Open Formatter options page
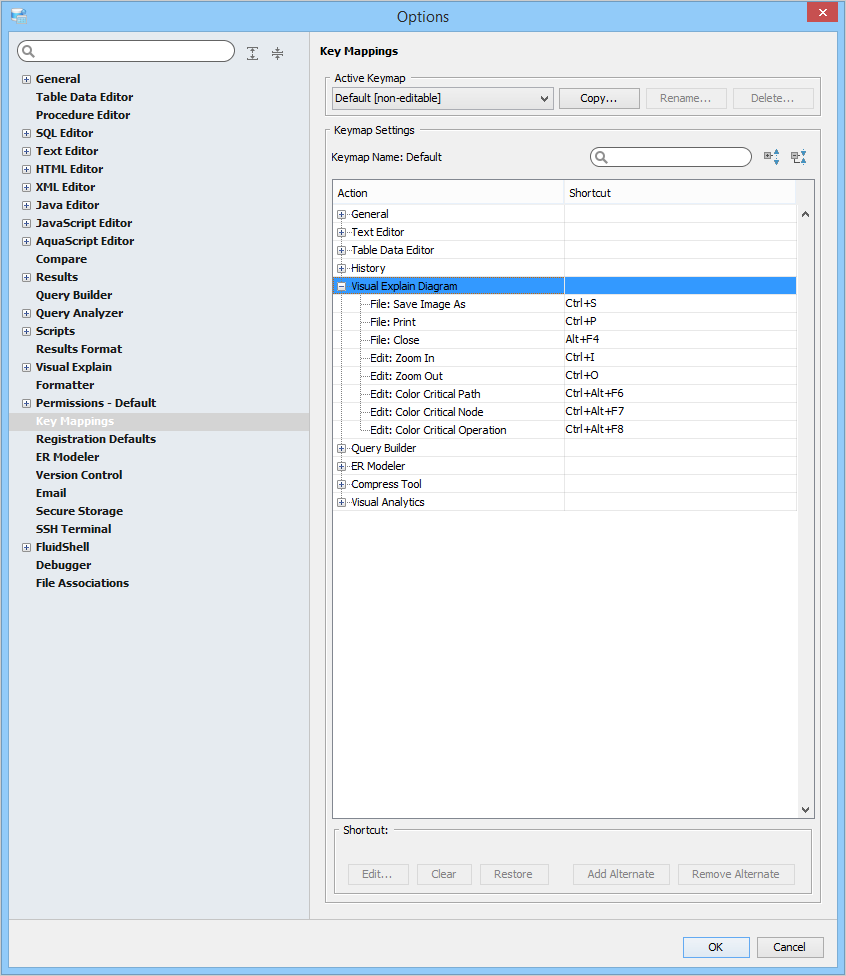The width and height of the screenshot is (846, 976). [x=65, y=385]
